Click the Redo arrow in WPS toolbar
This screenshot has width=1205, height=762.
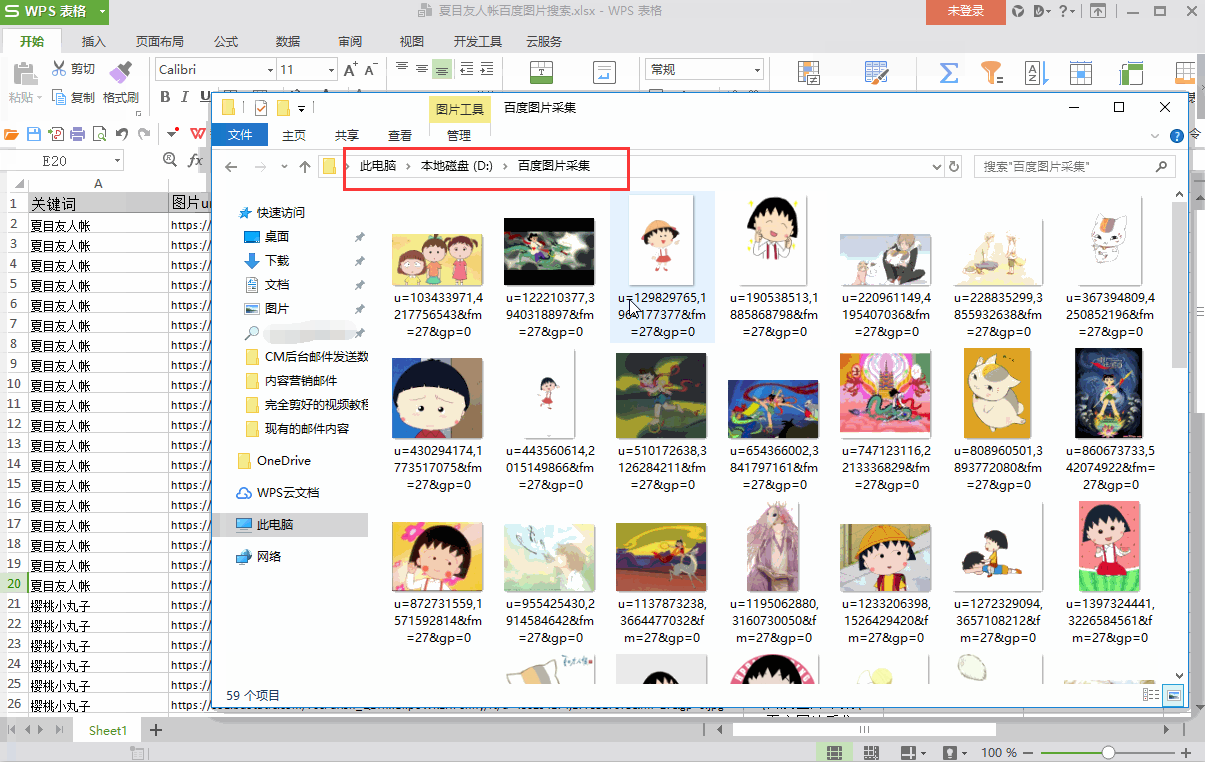144,133
